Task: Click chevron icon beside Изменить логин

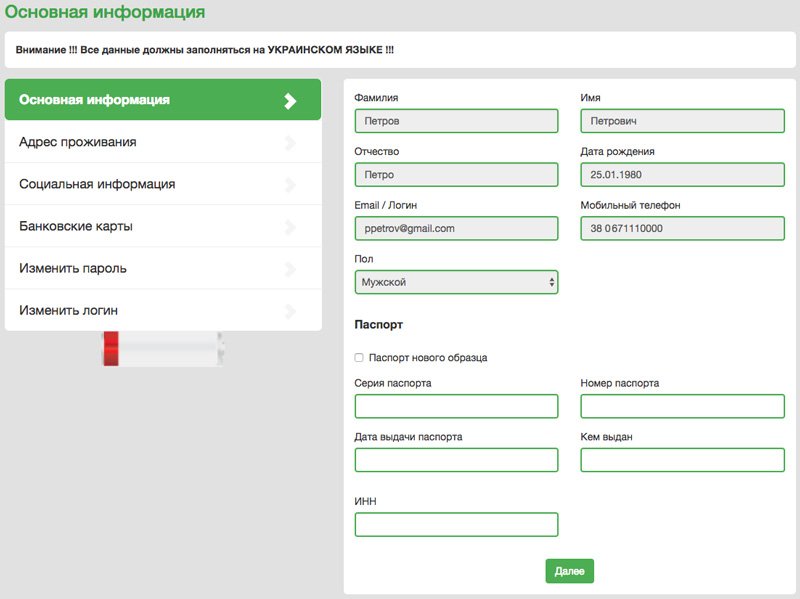Action: pyautogui.click(x=290, y=311)
